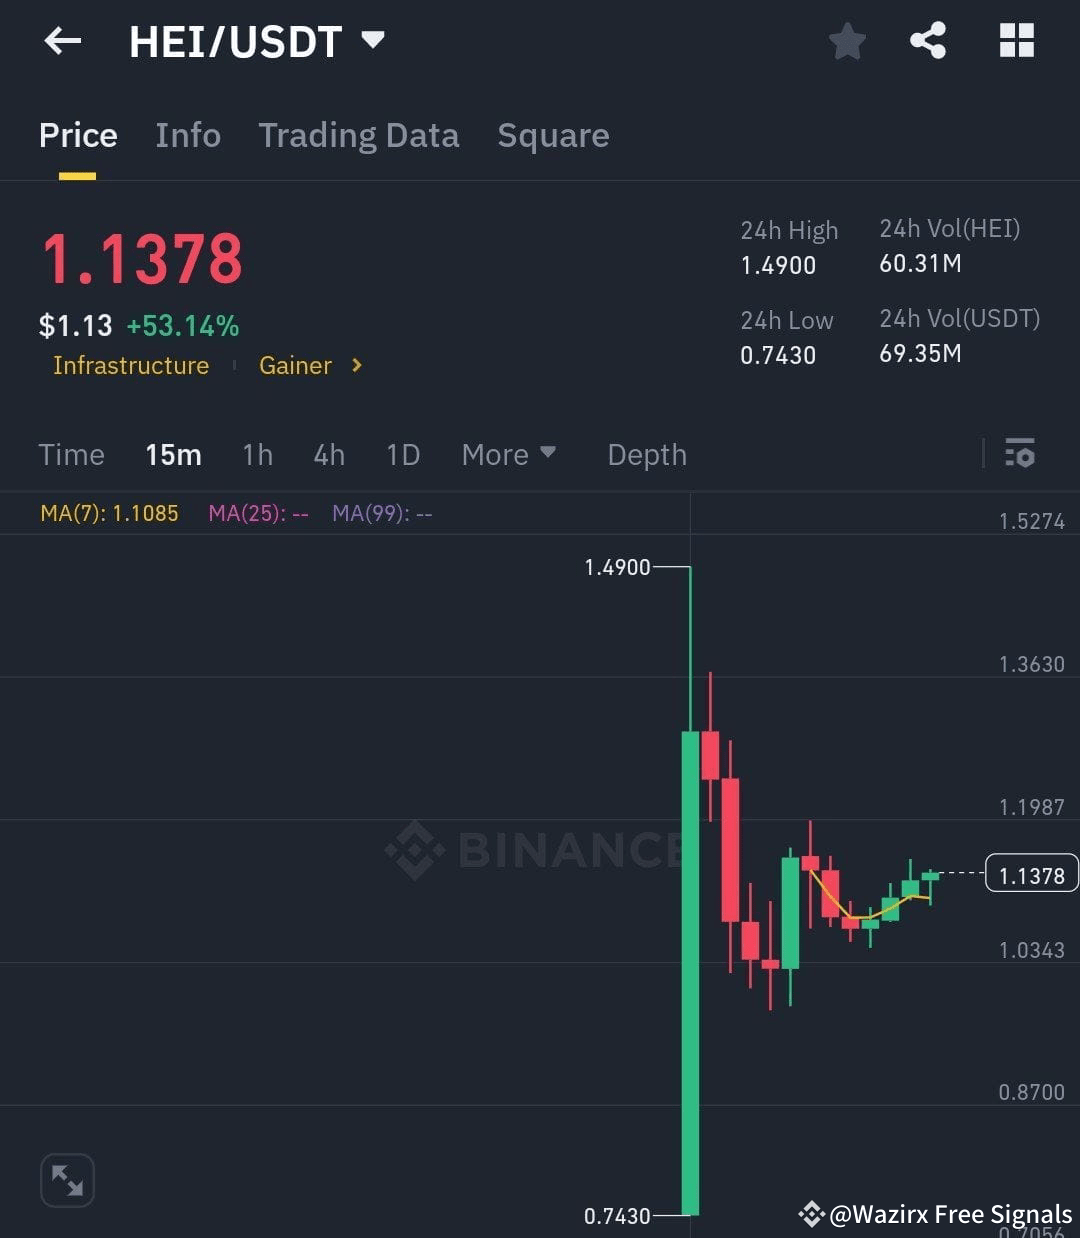The height and width of the screenshot is (1238, 1080).
Task: Expand the More timeframes dropdown
Action: click(x=509, y=454)
